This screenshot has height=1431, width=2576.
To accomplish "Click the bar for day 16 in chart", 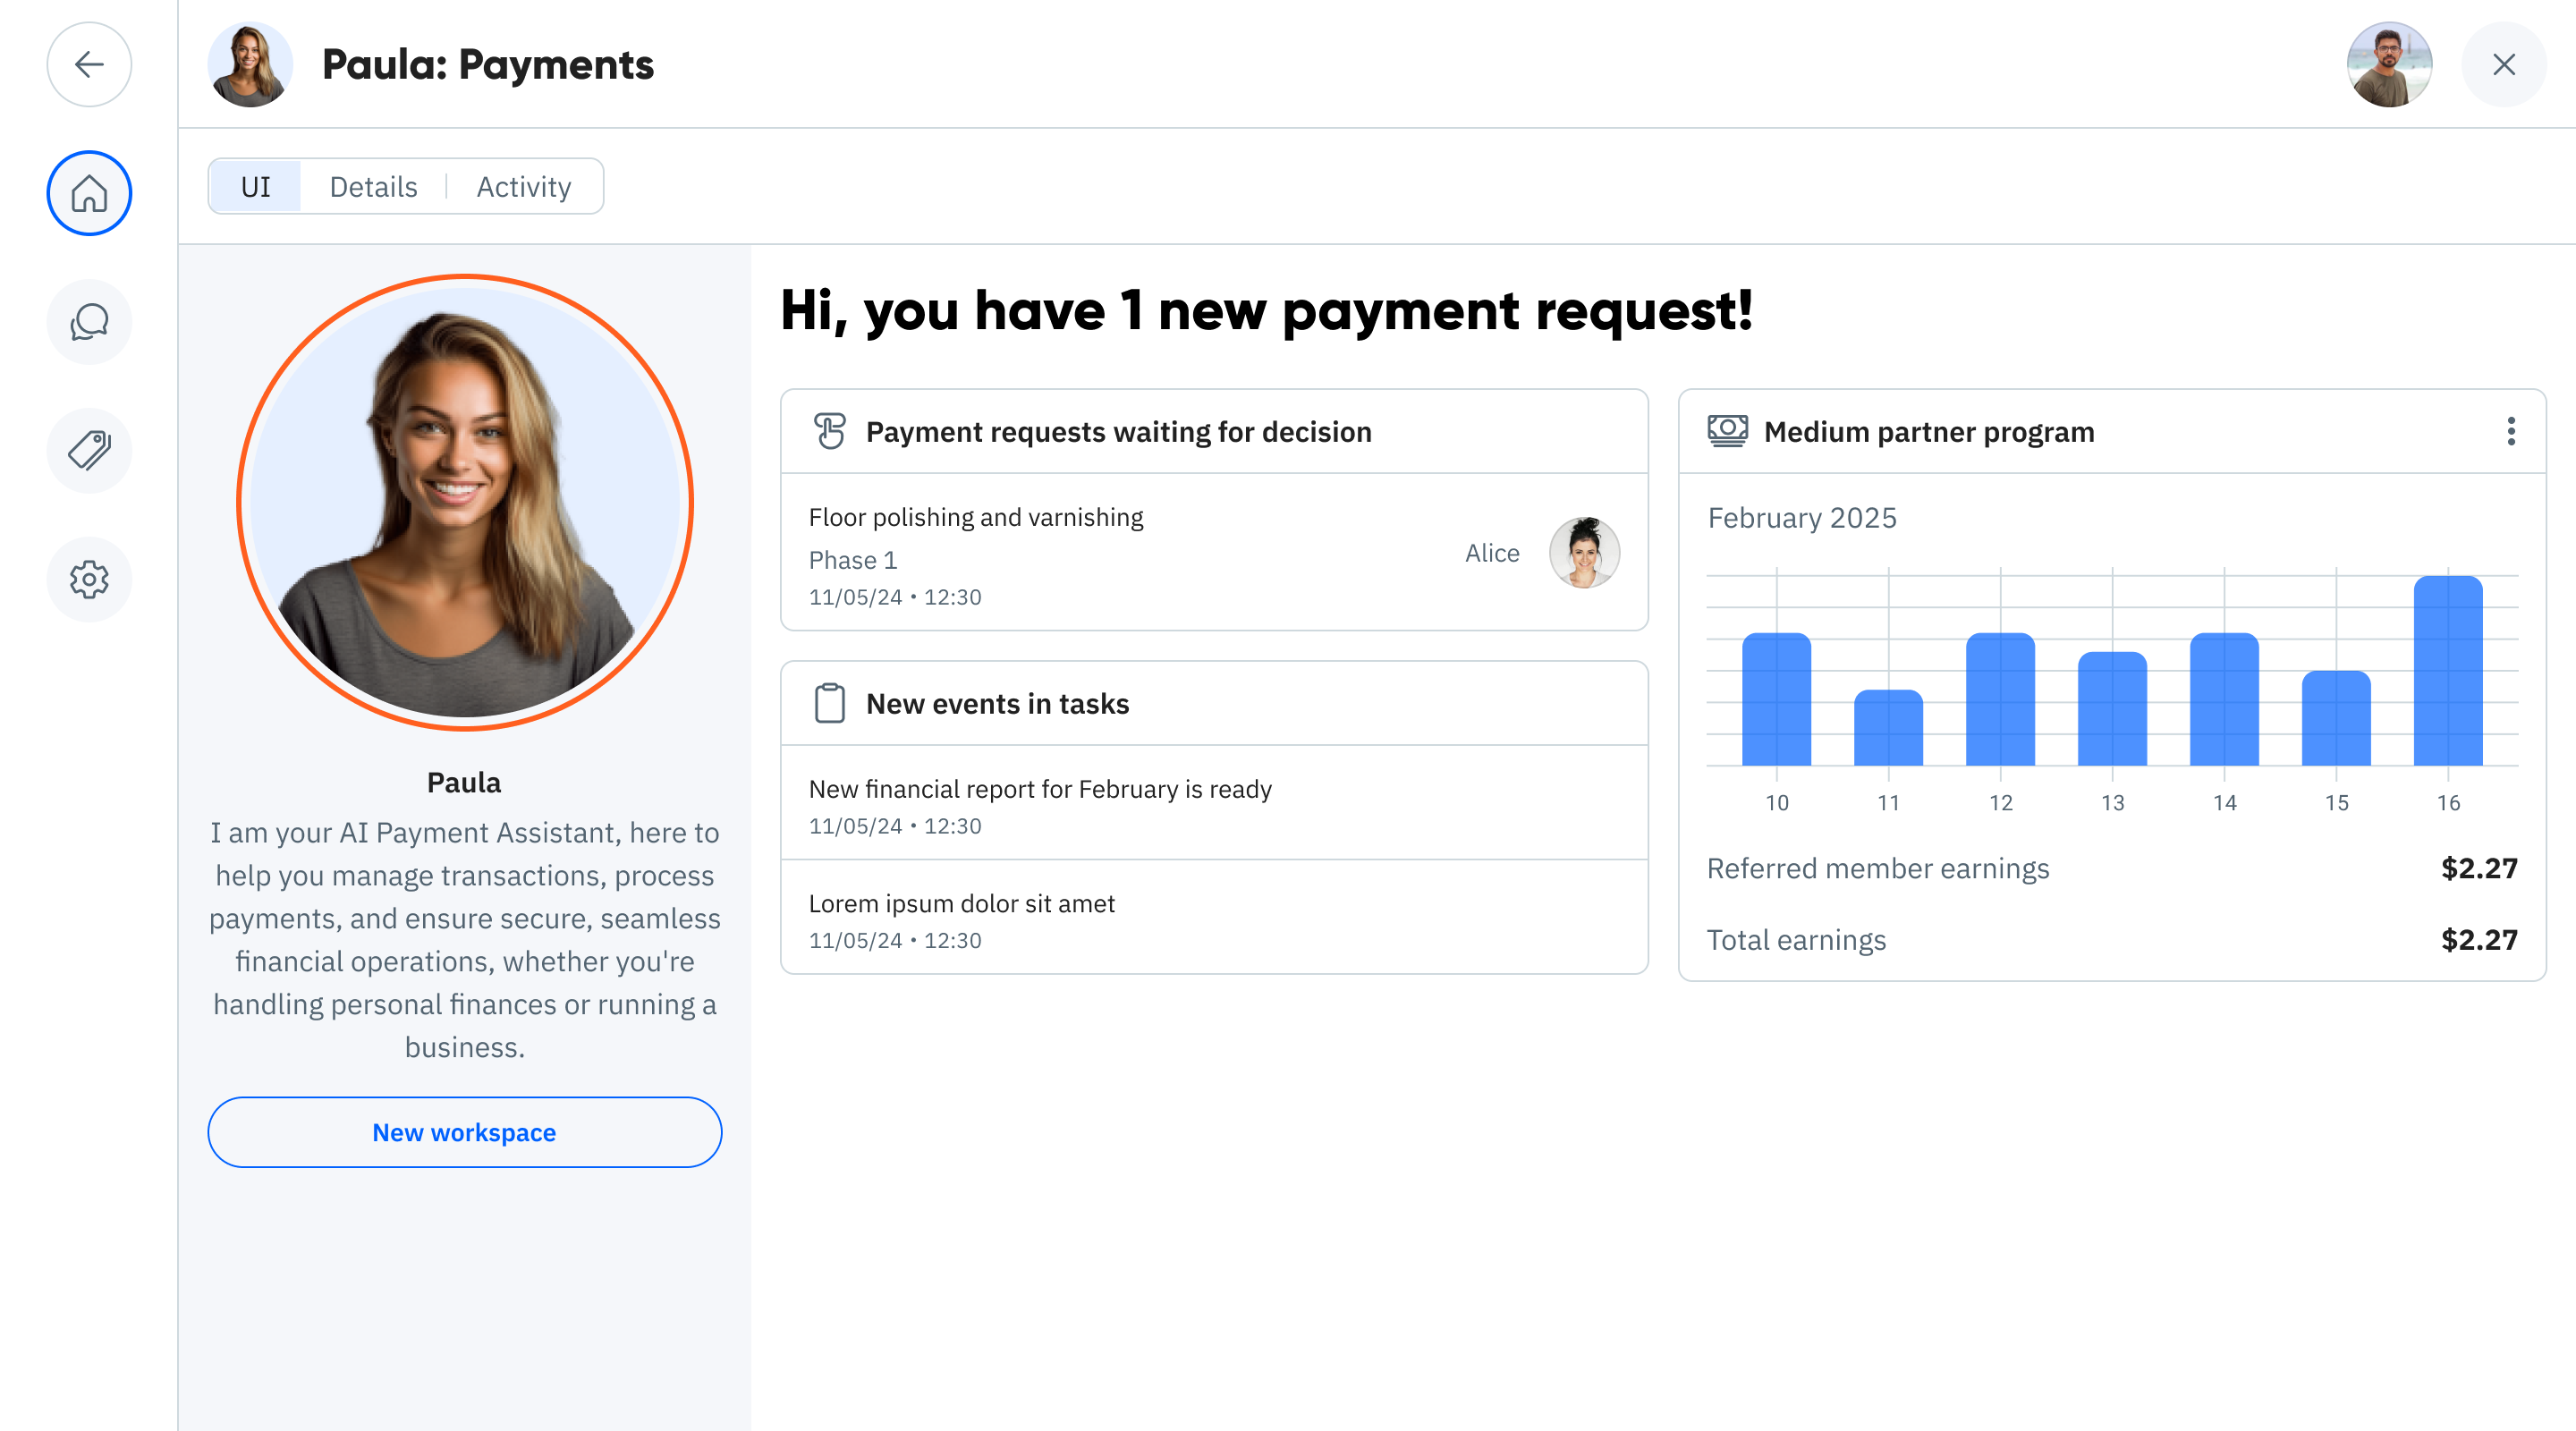I will pyautogui.click(x=2448, y=670).
